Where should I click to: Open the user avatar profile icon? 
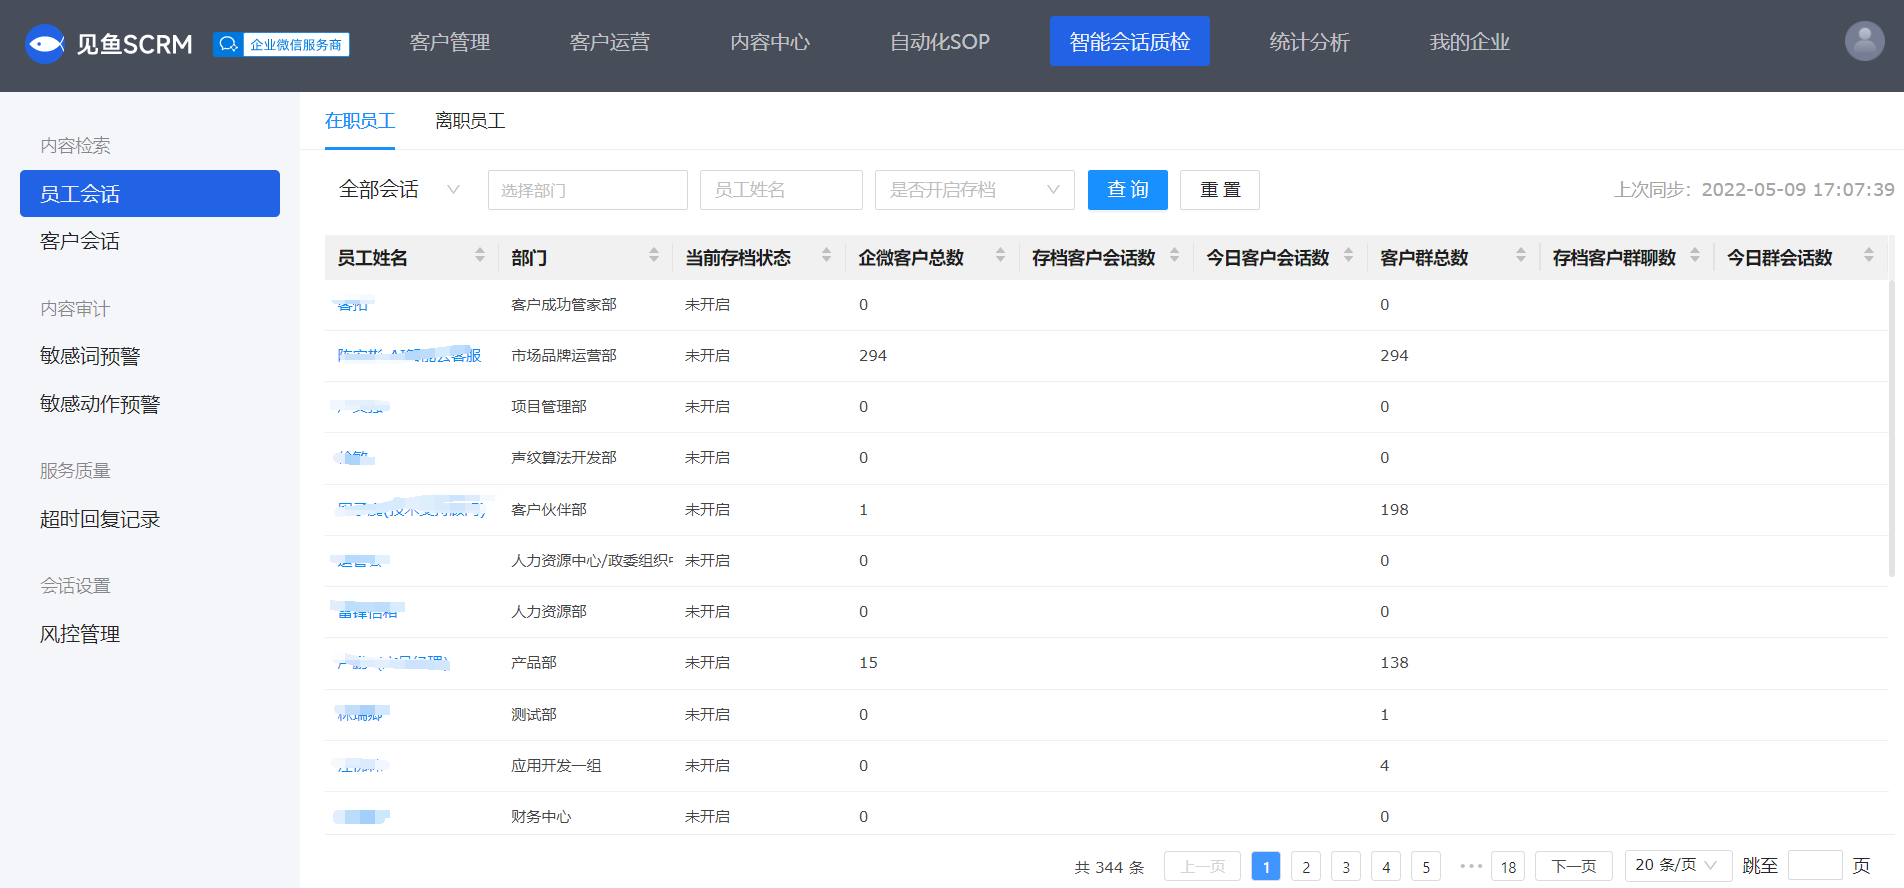click(x=1864, y=41)
